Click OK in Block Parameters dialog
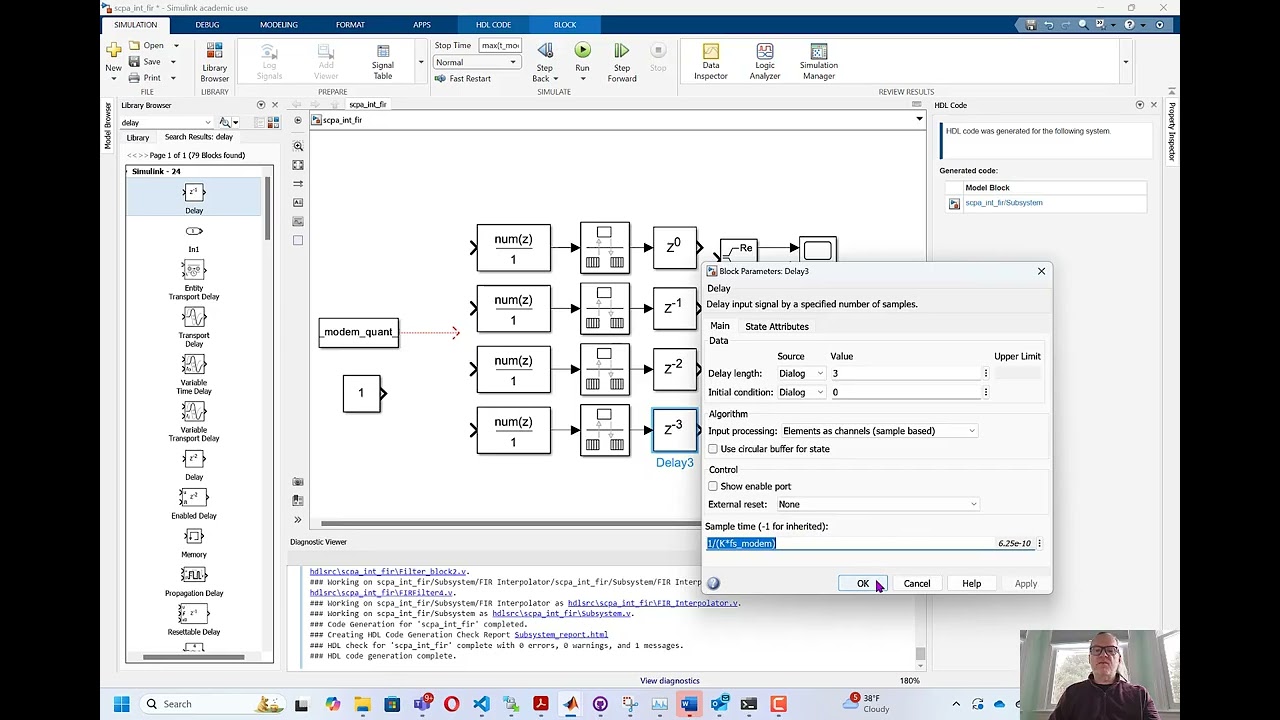 click(862, 583)
